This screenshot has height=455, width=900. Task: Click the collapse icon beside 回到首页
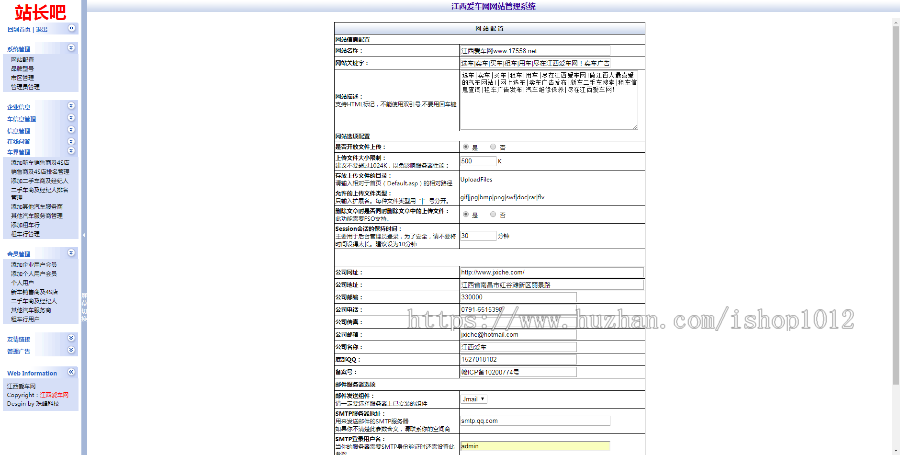pyautogui.click(x=71, y=29)
